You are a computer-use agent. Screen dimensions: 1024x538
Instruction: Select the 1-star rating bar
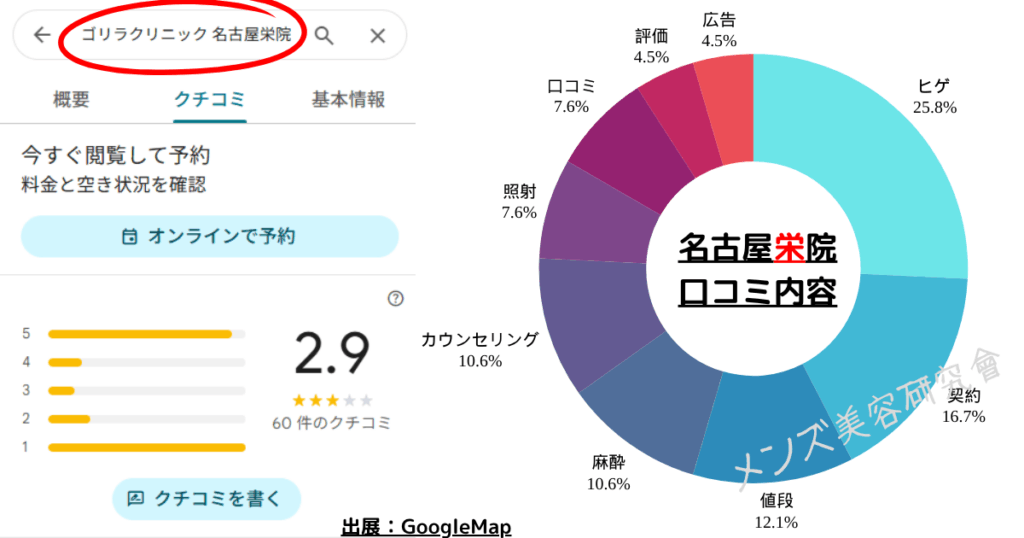(147, 447)
